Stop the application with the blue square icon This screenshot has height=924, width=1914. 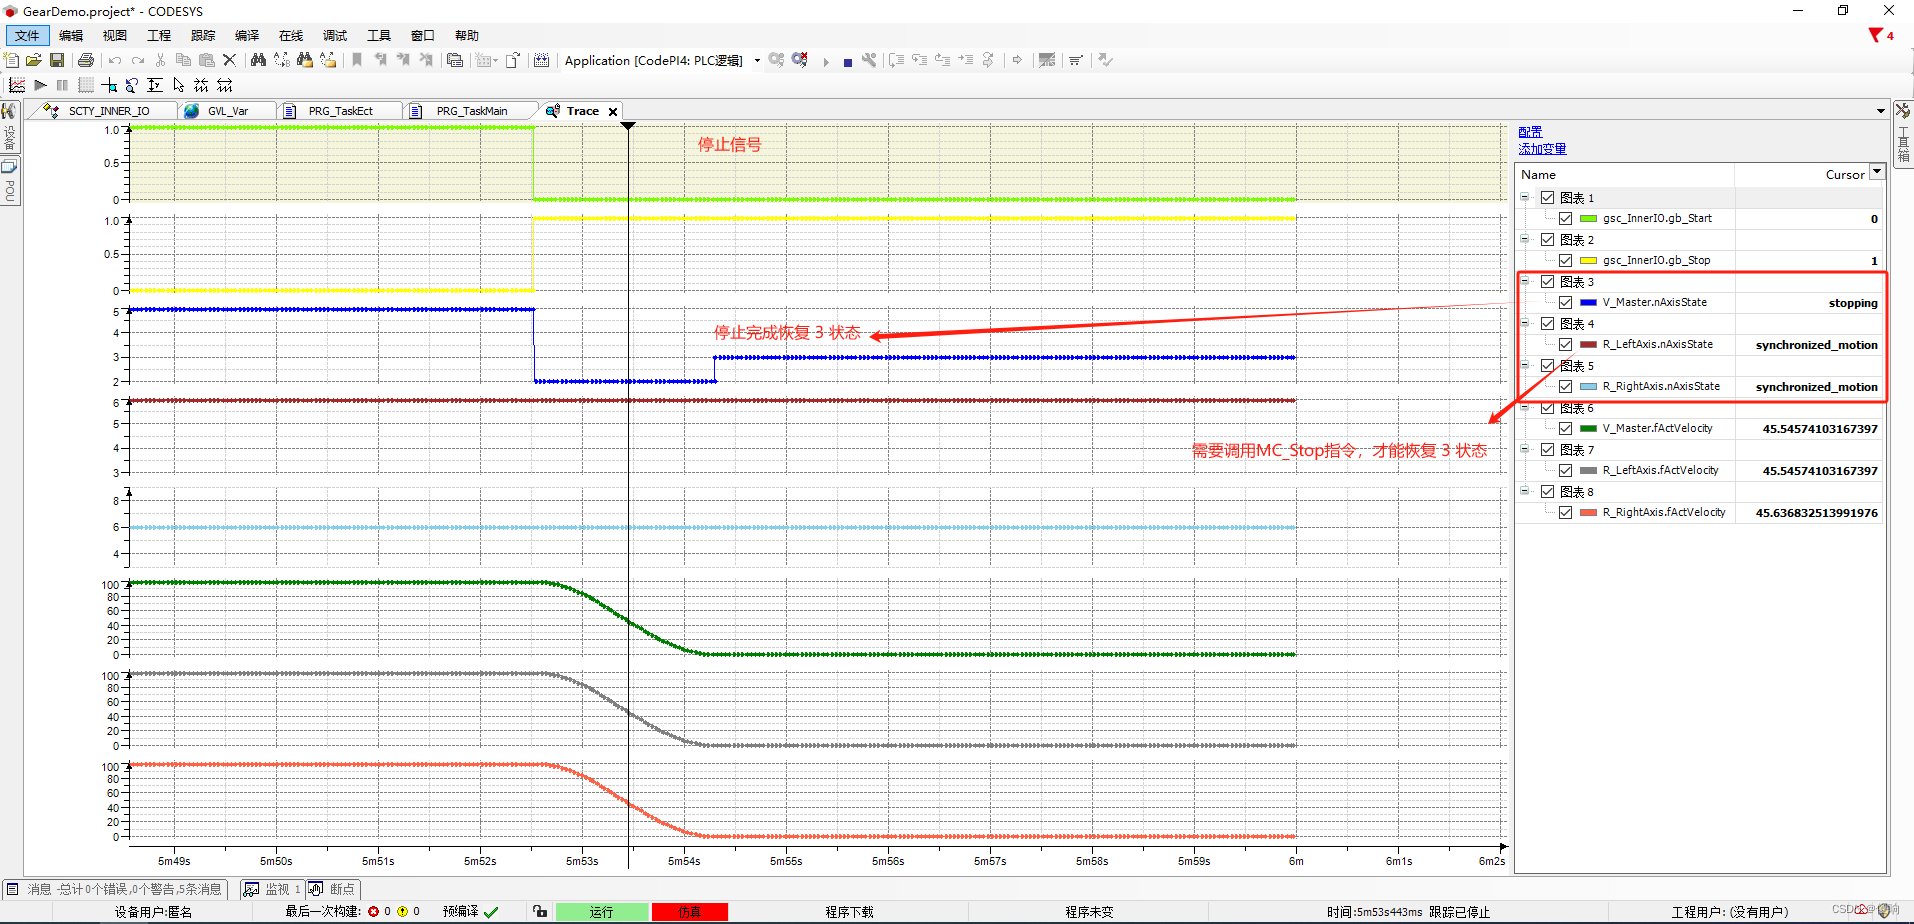[848, 62]
